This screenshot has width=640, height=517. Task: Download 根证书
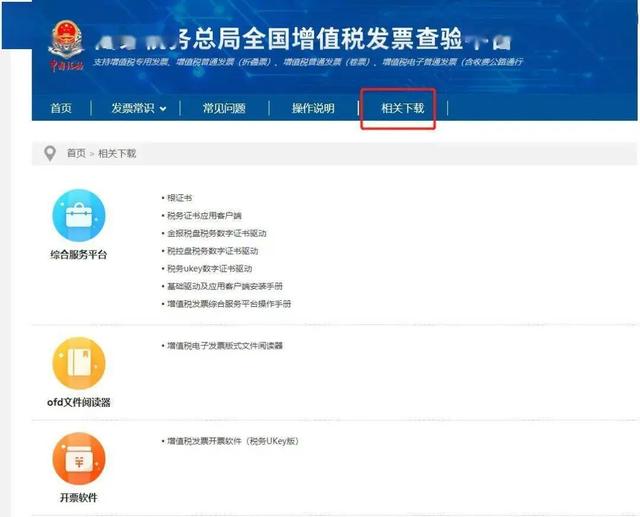[179, 198]
